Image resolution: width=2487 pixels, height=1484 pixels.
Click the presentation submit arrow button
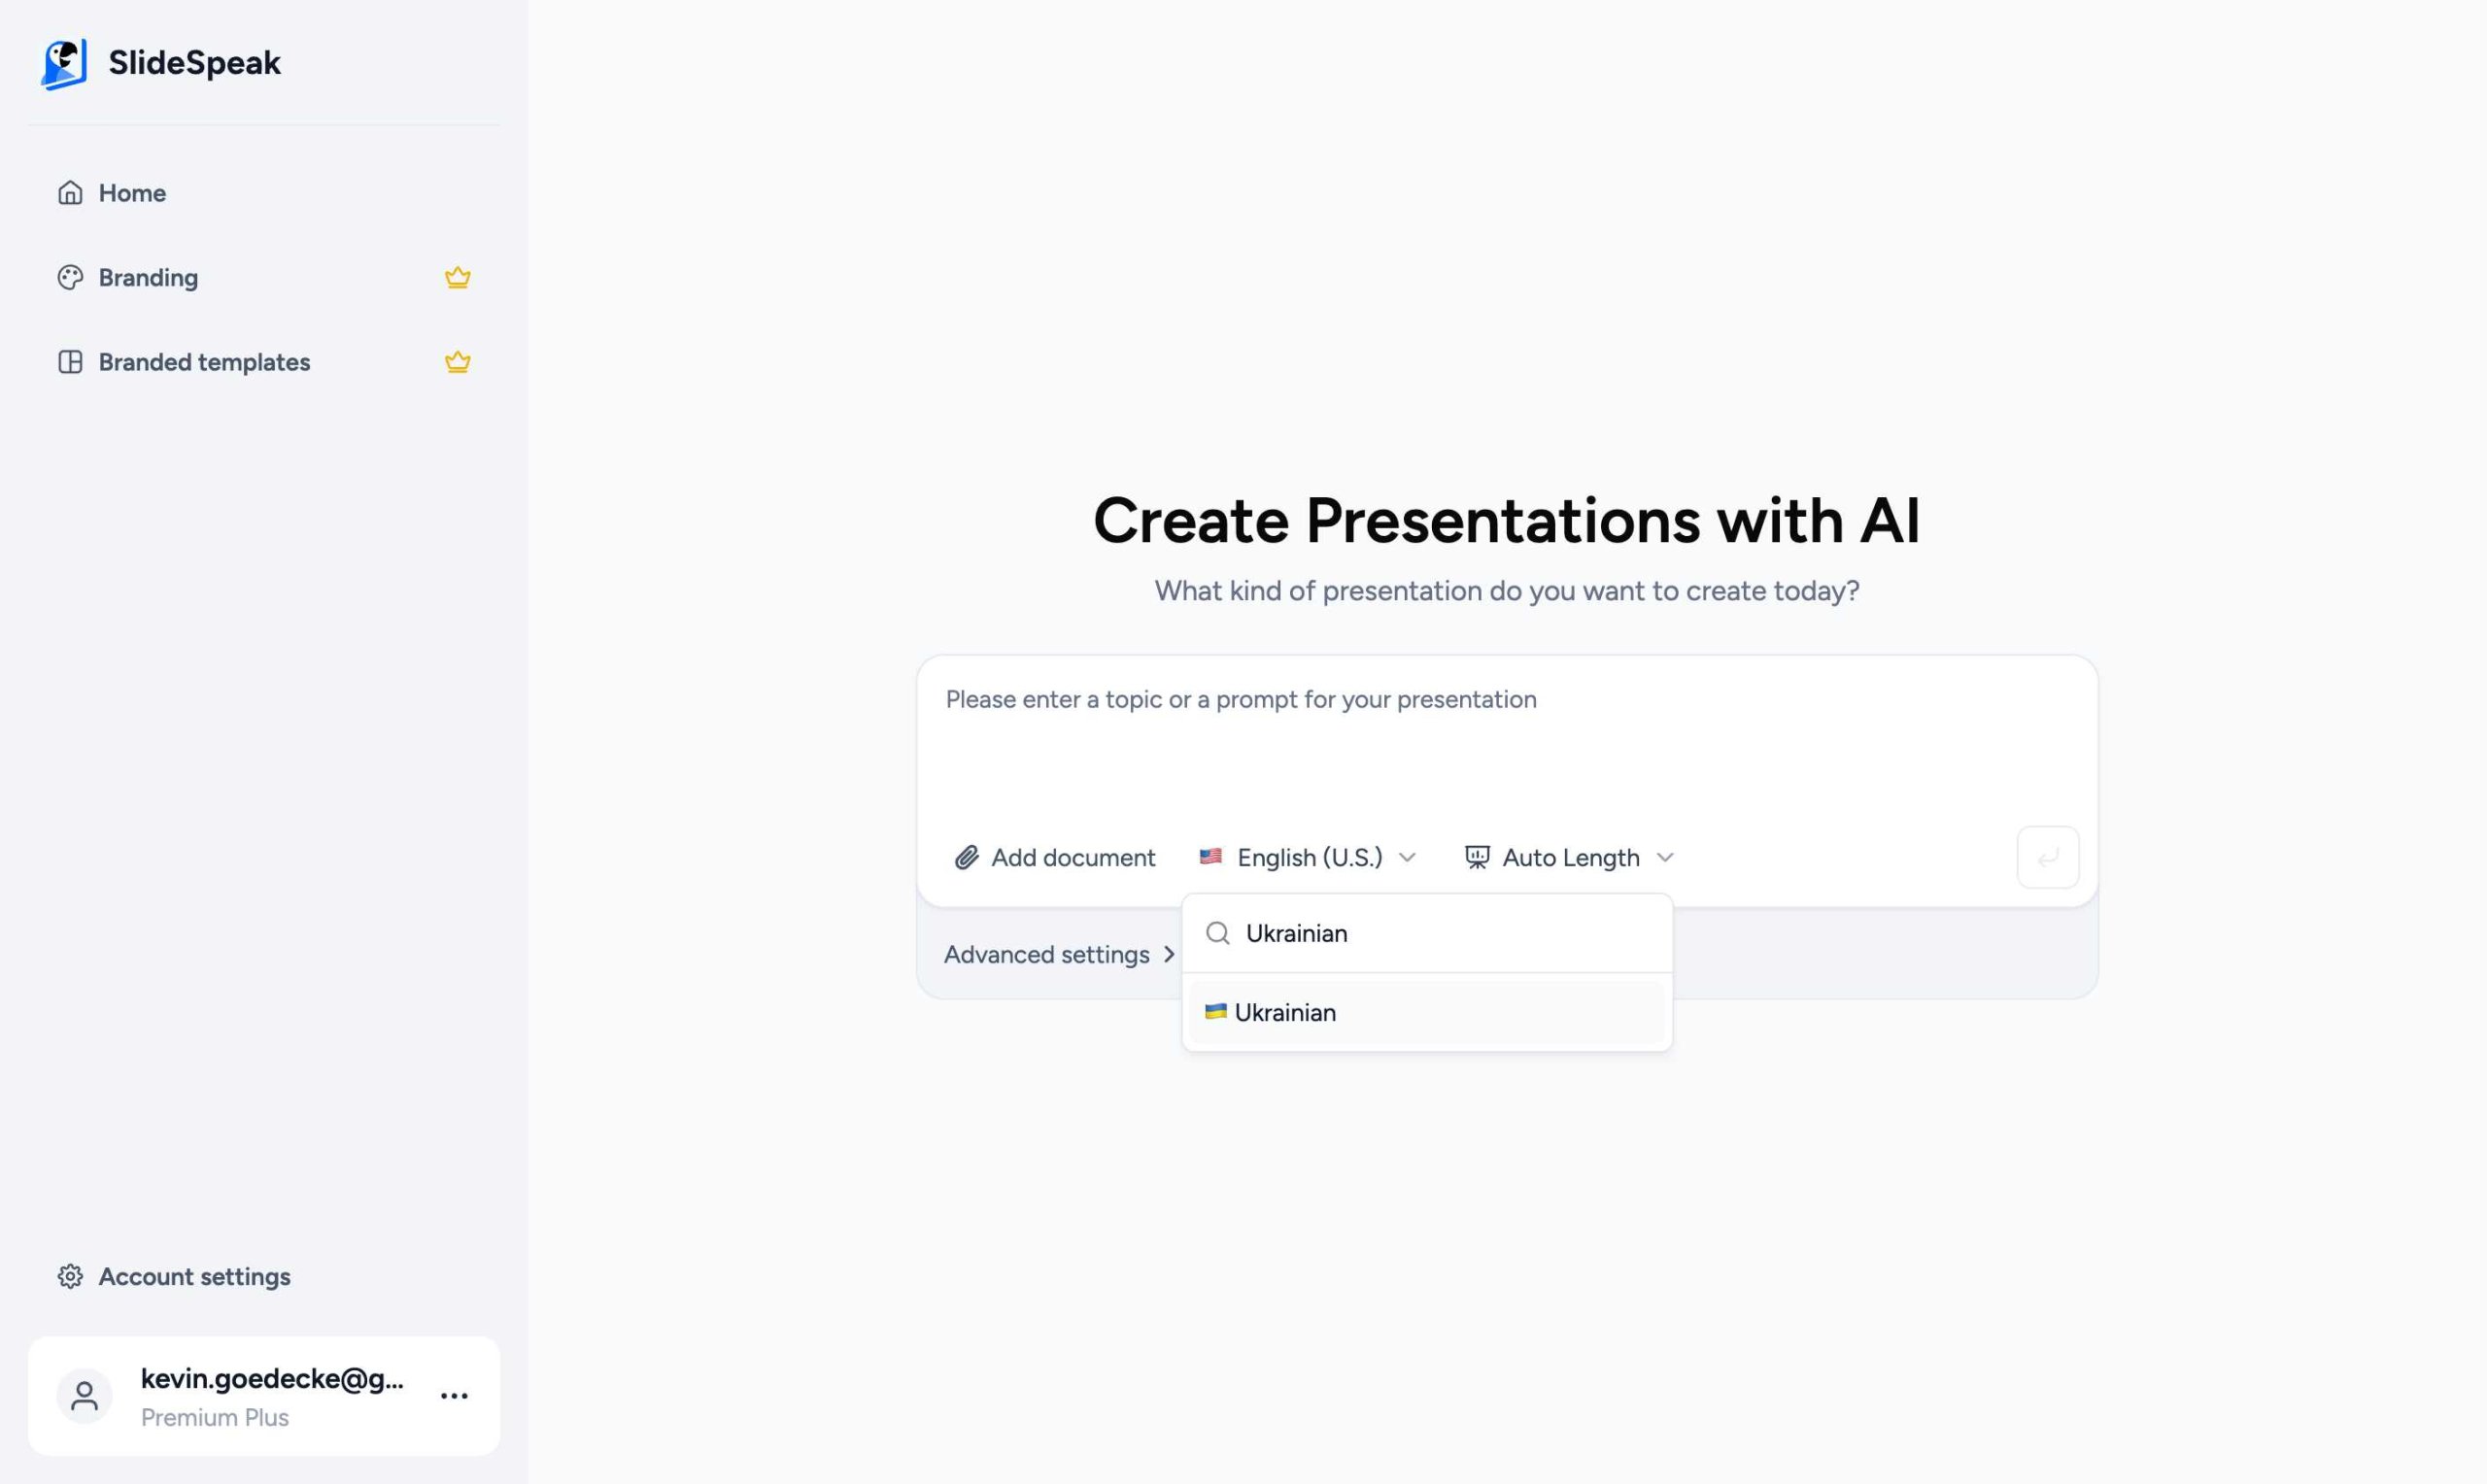pyautogui.click(x=2047, y=857)
